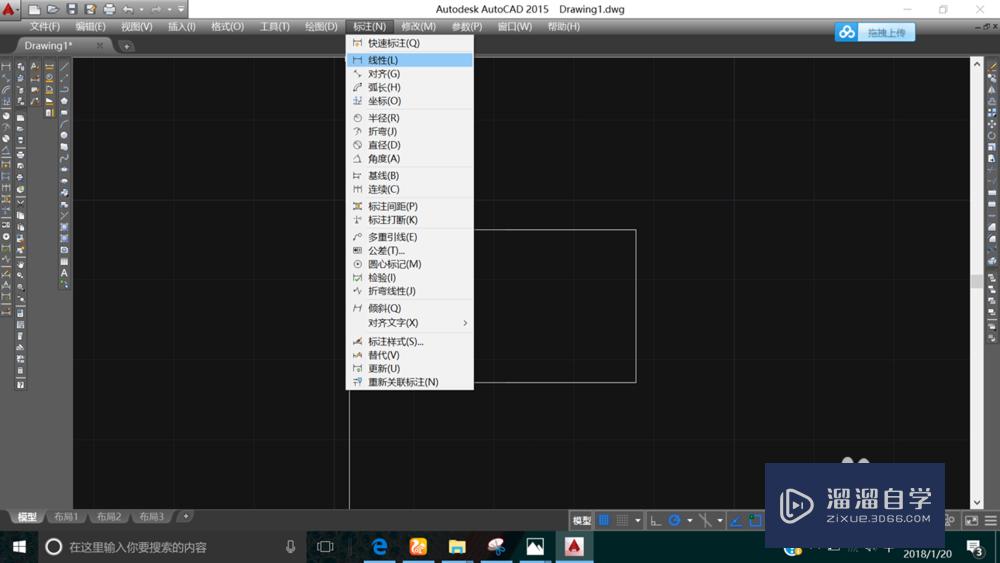Select 线性(L) from the 标注 menu
The height and width of the screenshot is (563, 1000).
(x=409, y=60)
